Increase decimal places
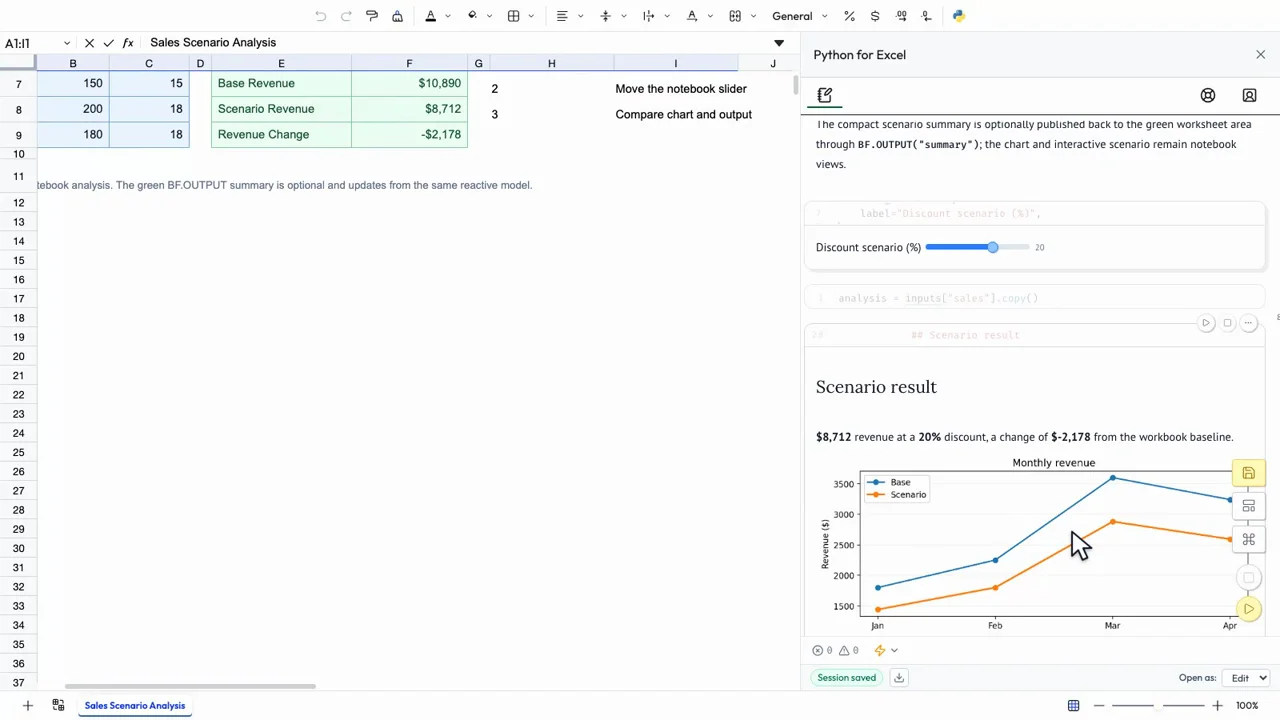The image size is (1280, 720). click(901, 16)
